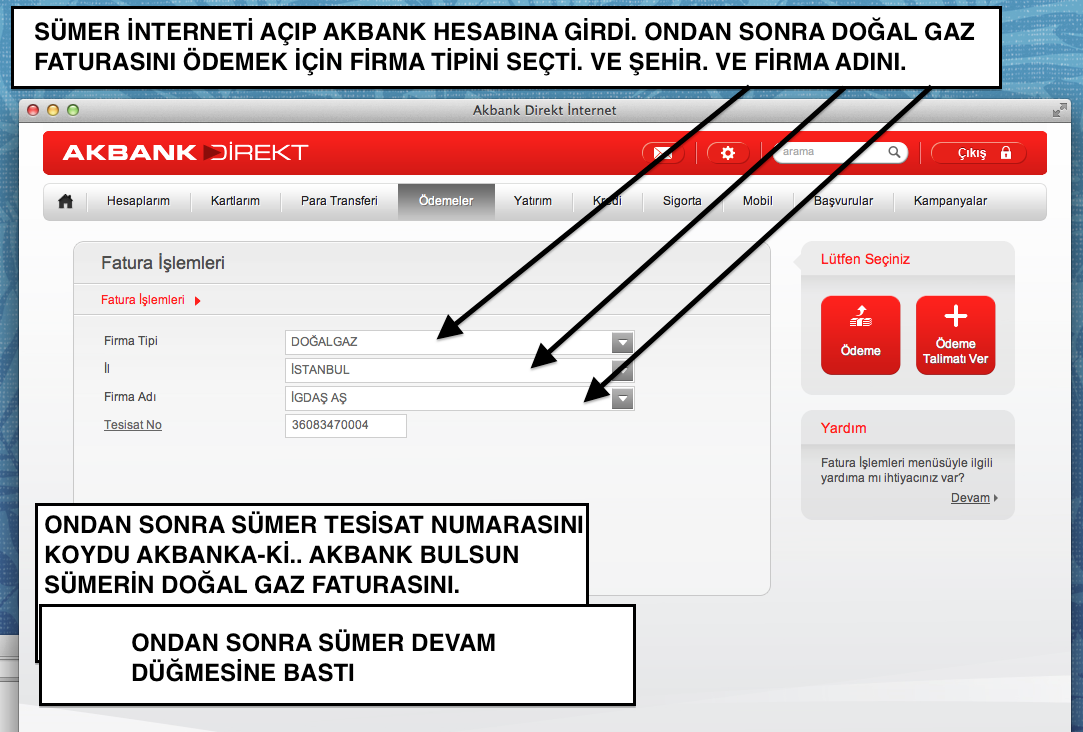1083x732 pixels.
Task: Click the Ödeme Talimatı Ver plus button
Action: (955, 336)
